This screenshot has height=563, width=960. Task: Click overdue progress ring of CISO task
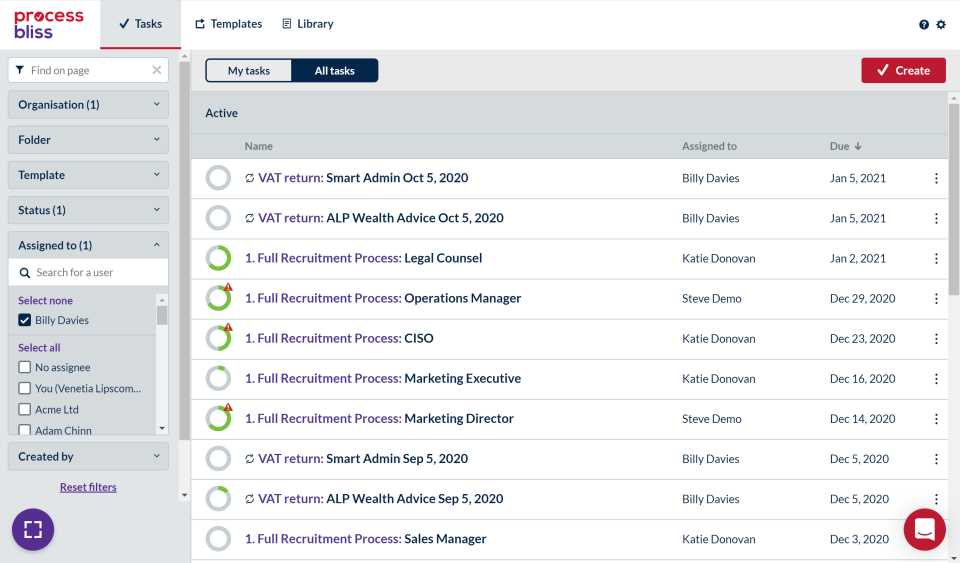218,338
